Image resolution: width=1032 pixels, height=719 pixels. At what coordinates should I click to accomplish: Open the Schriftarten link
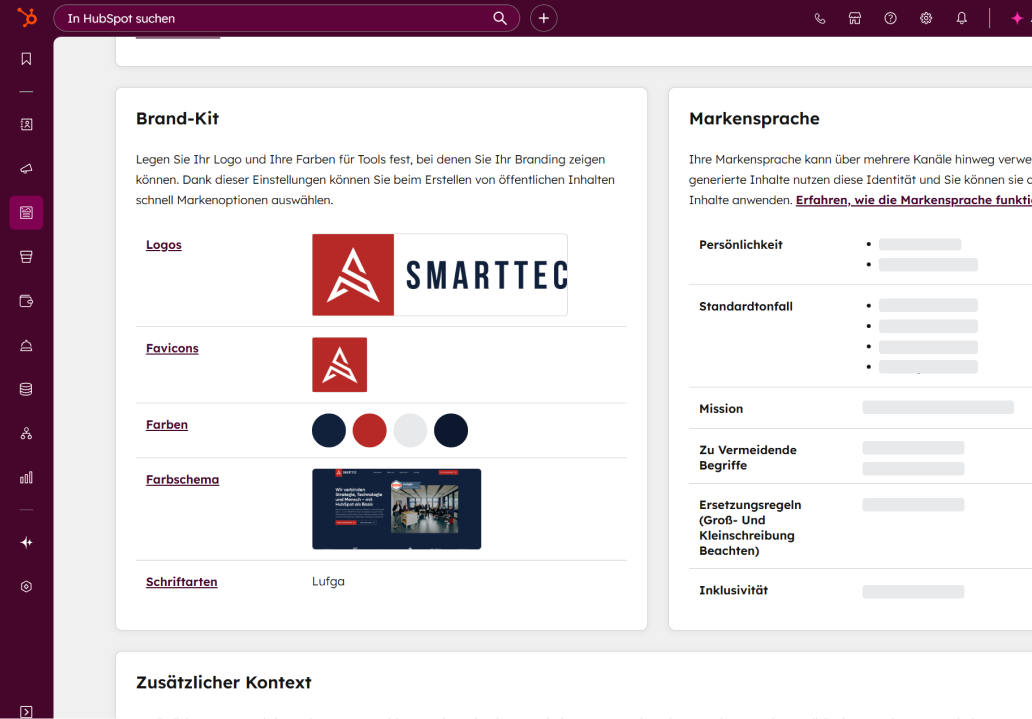pyautogui.click(x=181, y=582)
